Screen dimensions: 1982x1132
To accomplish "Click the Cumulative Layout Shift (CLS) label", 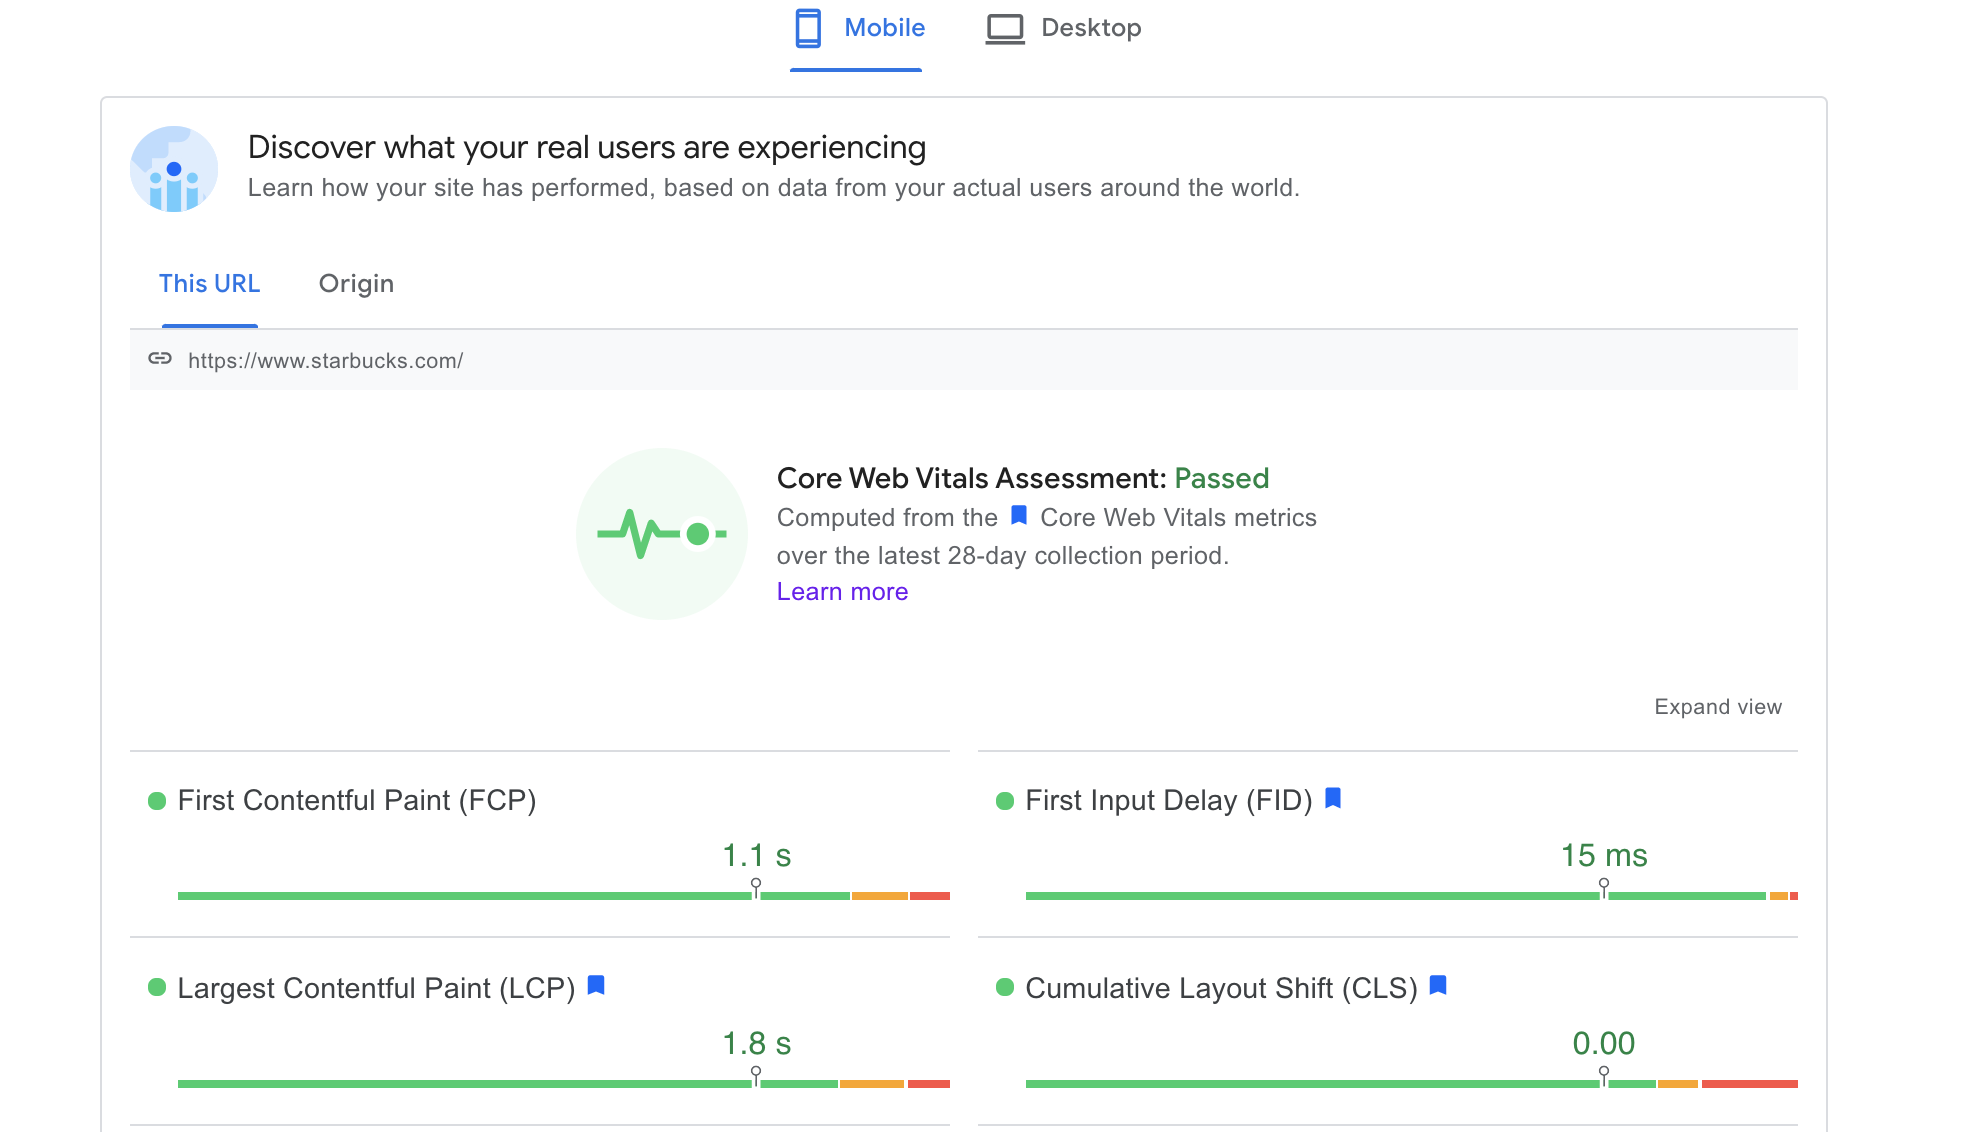I will [x=1221, y=988].
